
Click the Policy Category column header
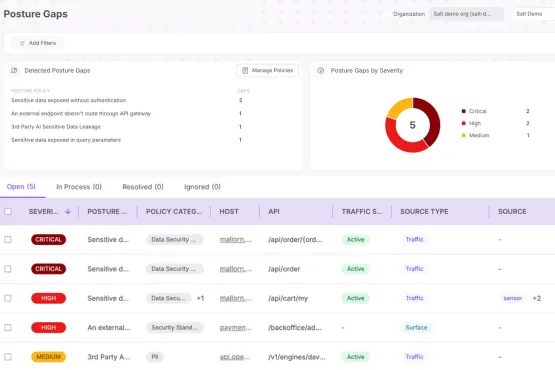[174, 211]
